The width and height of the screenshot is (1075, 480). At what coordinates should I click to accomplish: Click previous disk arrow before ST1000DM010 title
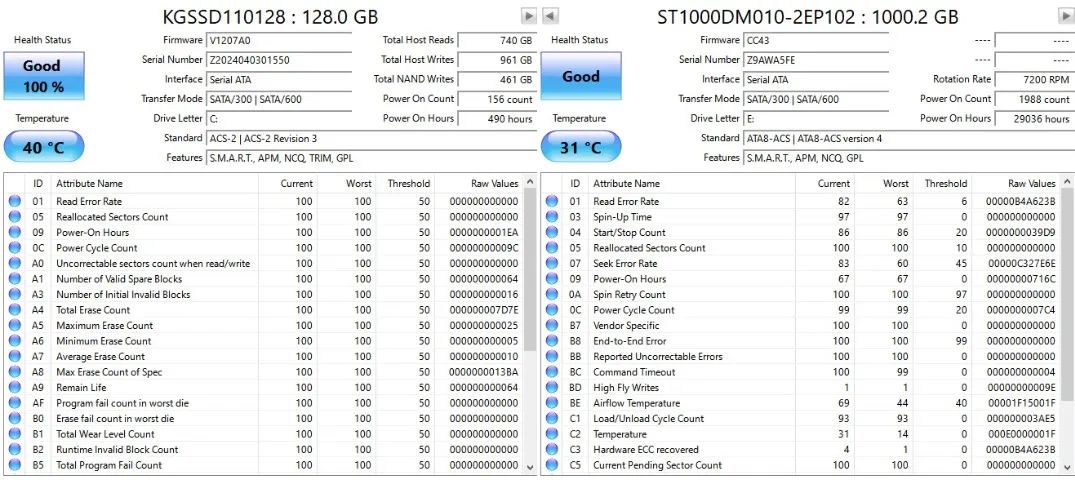click(x=551, y=16)
